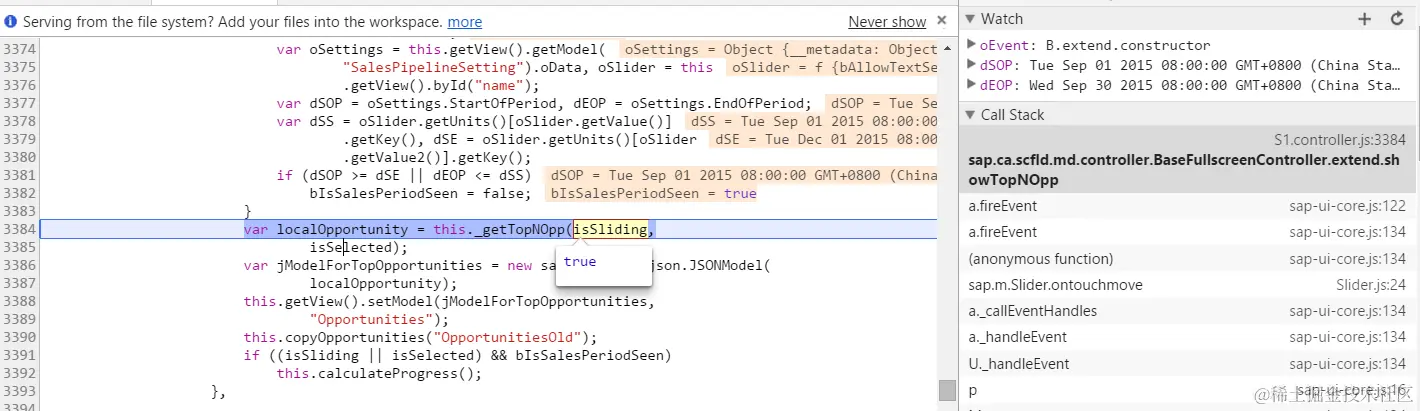This screenshot has width=1420, height=411.
Task: Click "OpportunitiesOld" string on line 3390
Action: coord(513,338)
